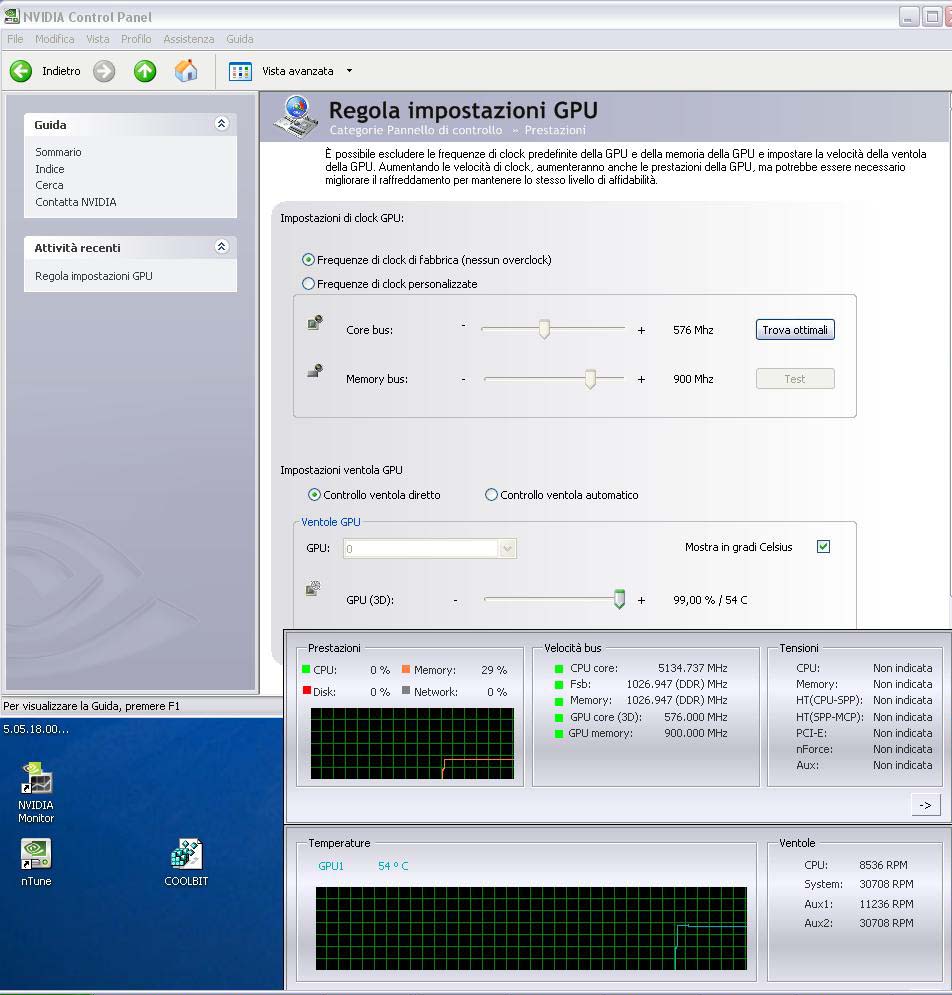The image size is (952, 995).
Task: Select Frequenze di clock personalizzate option
Action: (x=308, y=284)
